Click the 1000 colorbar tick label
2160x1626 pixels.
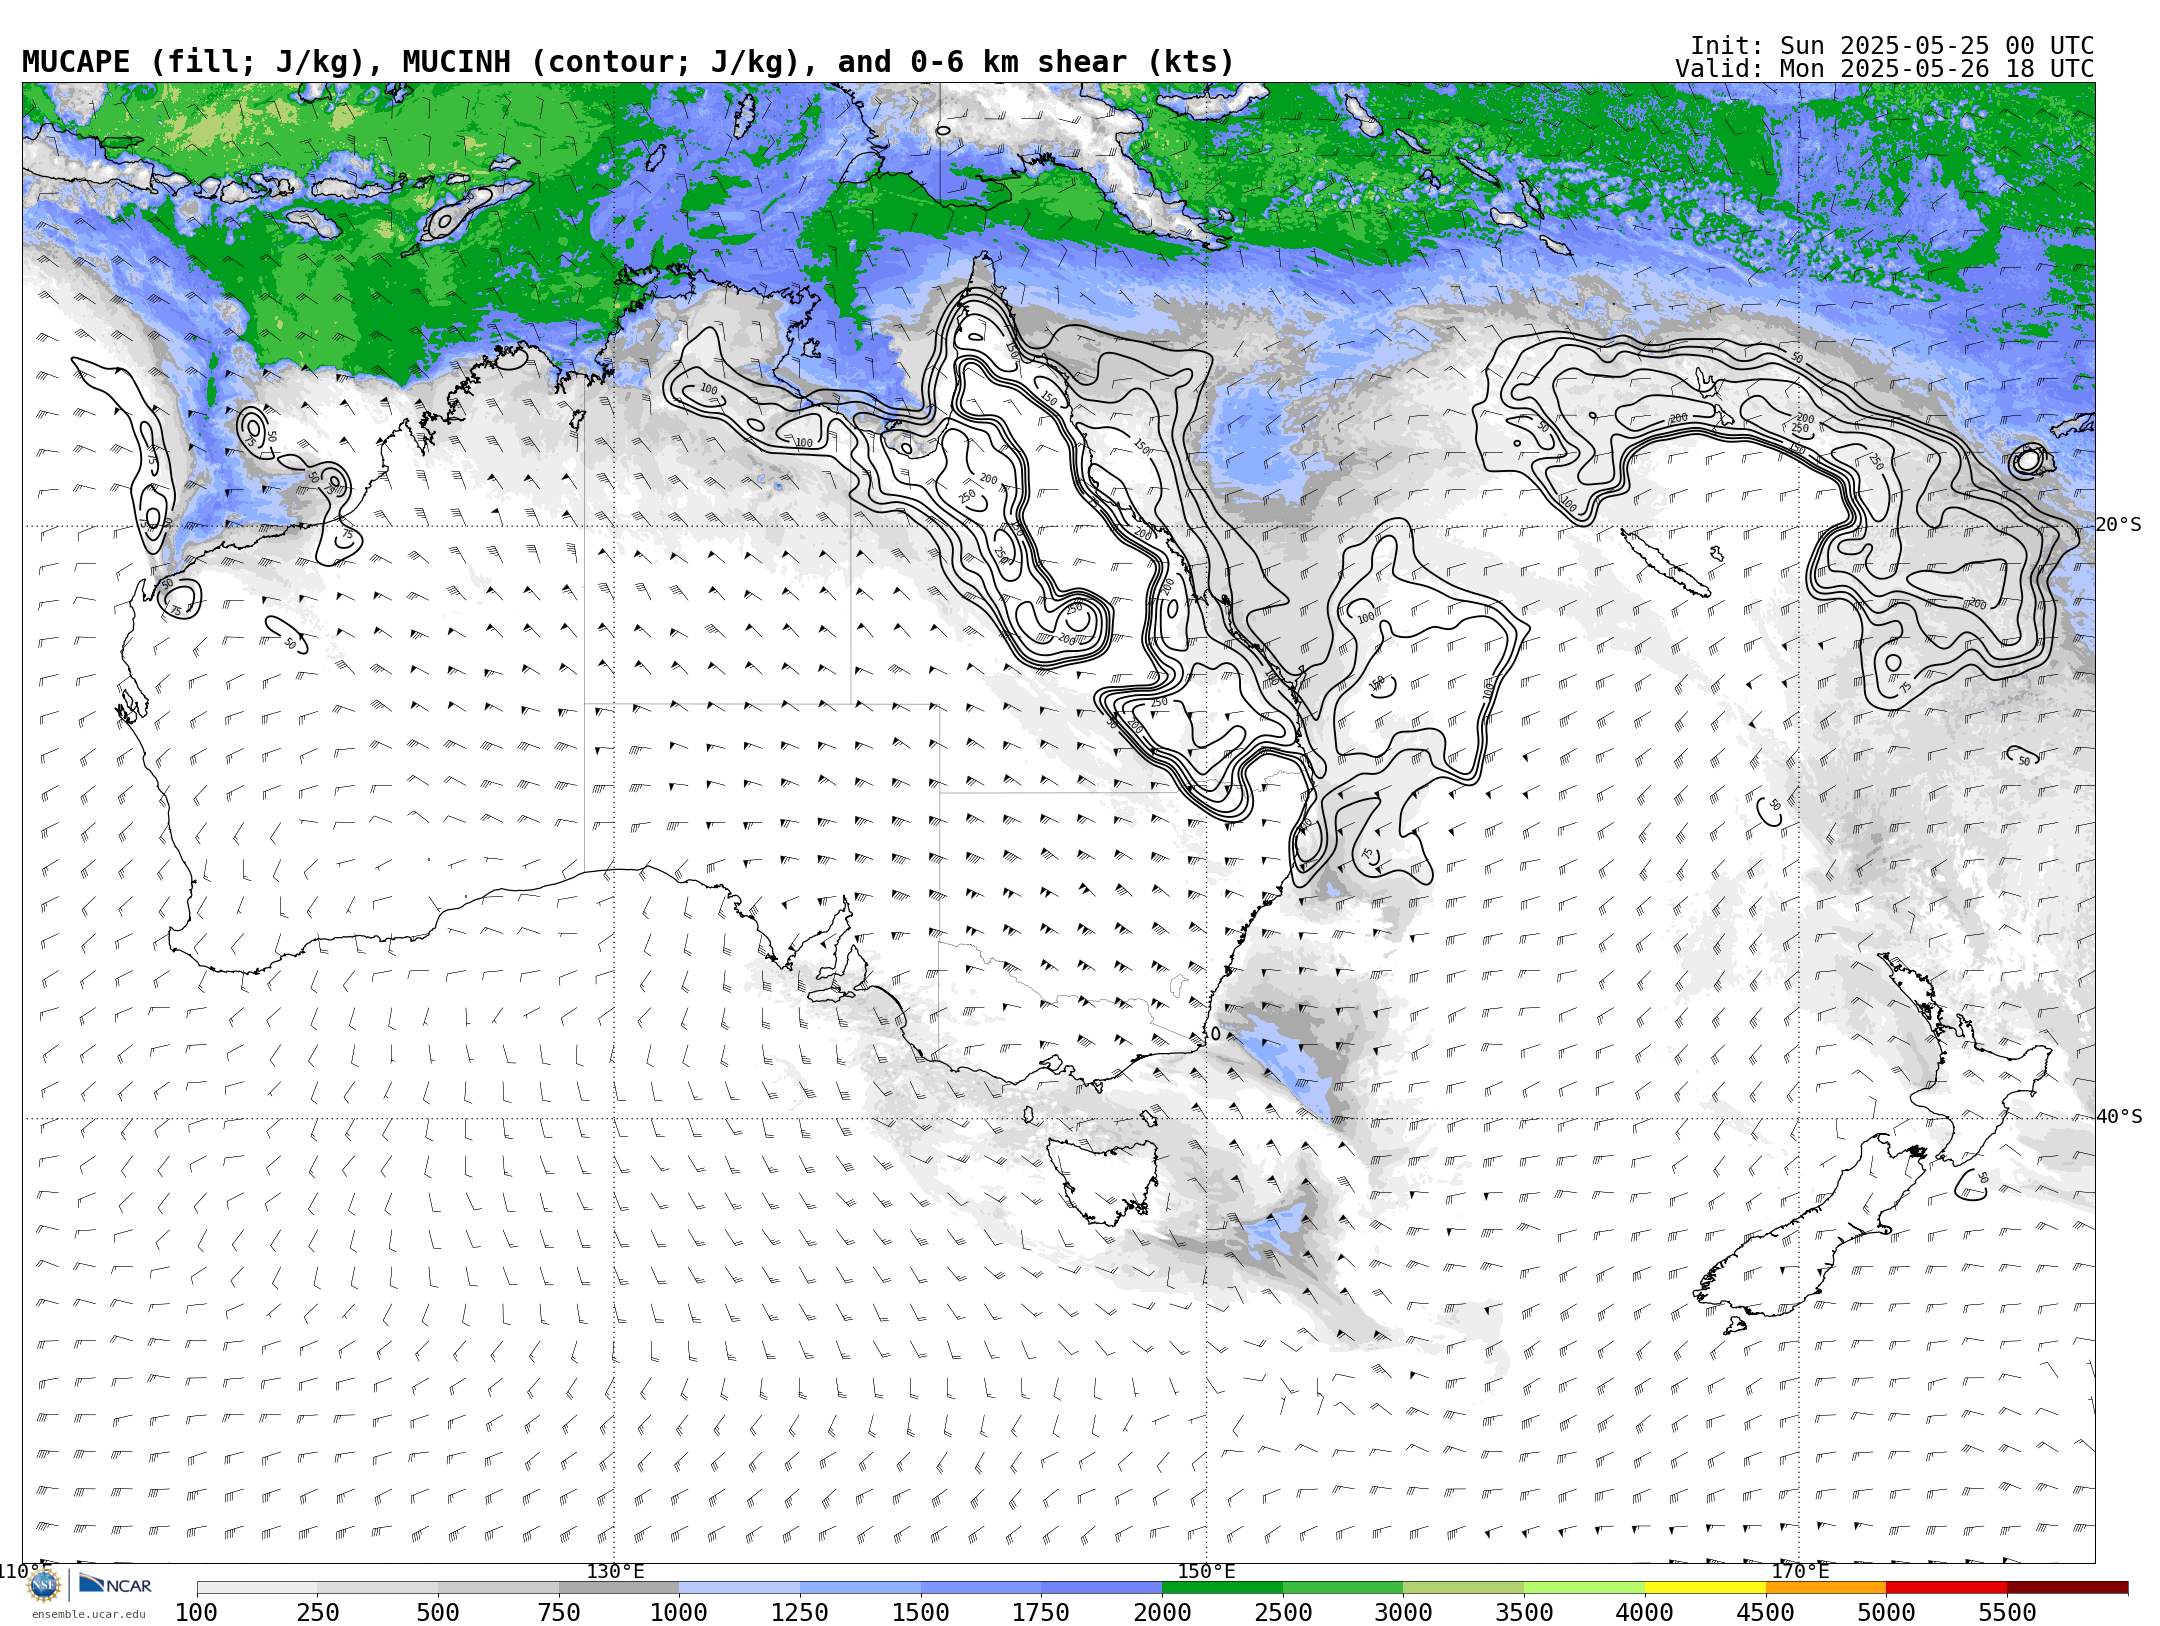[x=679, y=1613]
